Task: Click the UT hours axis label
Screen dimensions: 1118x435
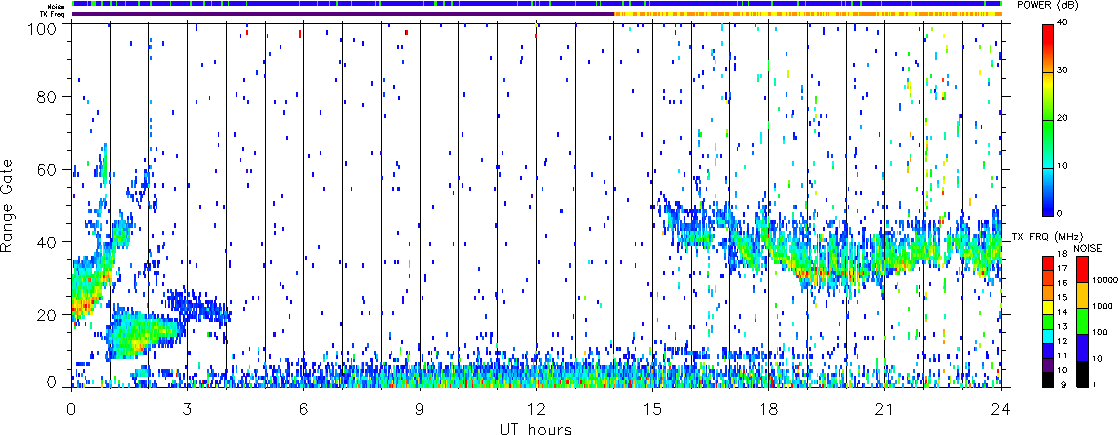Action: tap(536, 428)
